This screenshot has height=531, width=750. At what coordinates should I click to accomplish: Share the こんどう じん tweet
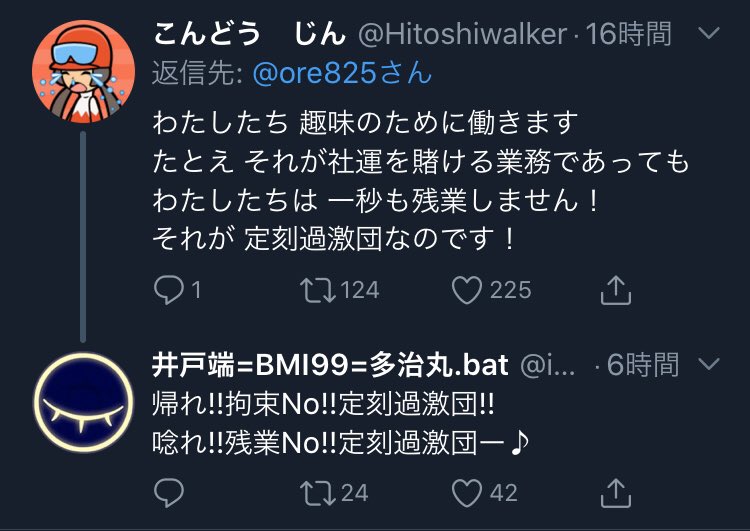pyautogui.click(x=616, y=290)
